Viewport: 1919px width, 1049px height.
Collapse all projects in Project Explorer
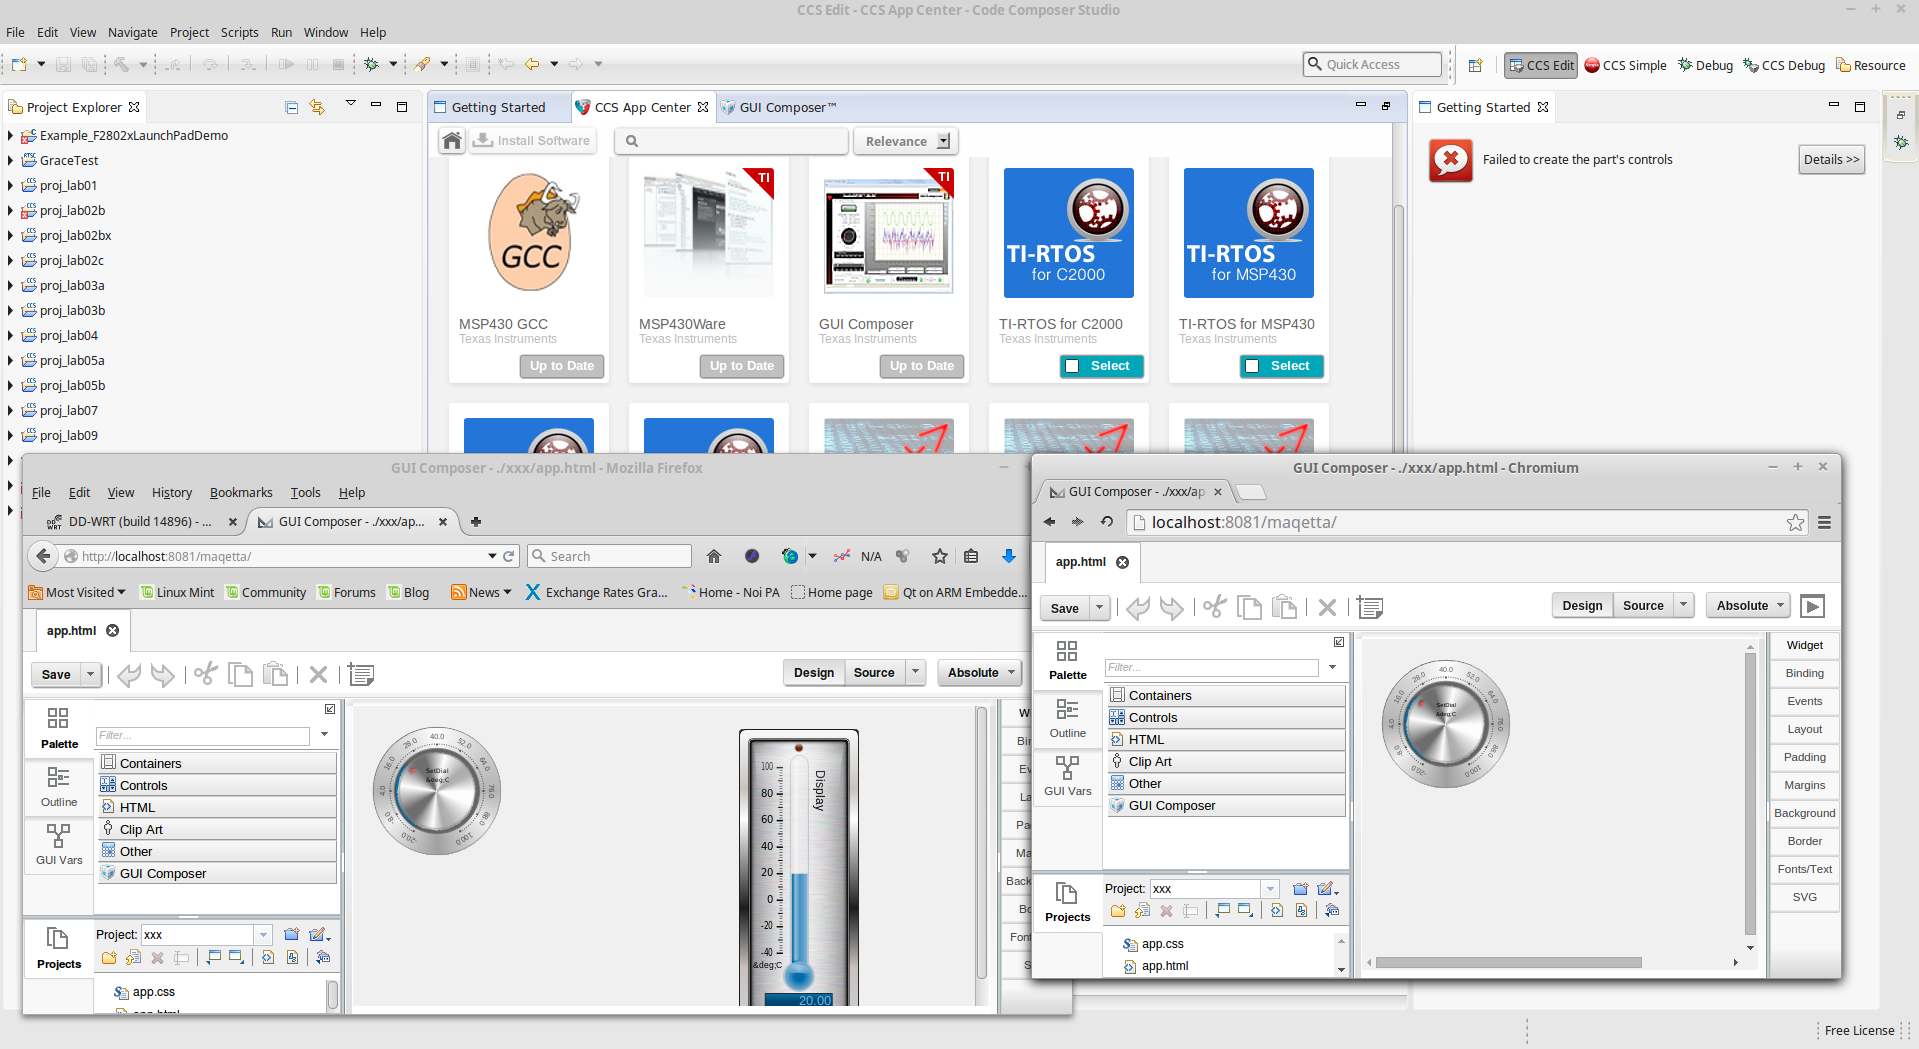tap(291, 107)
